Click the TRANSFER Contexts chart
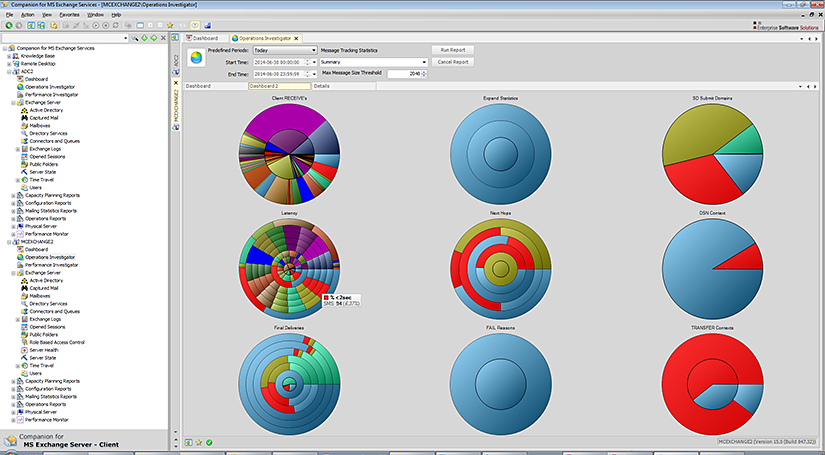The height and width of the screenshot is (455, 825). tap(712, 384)
